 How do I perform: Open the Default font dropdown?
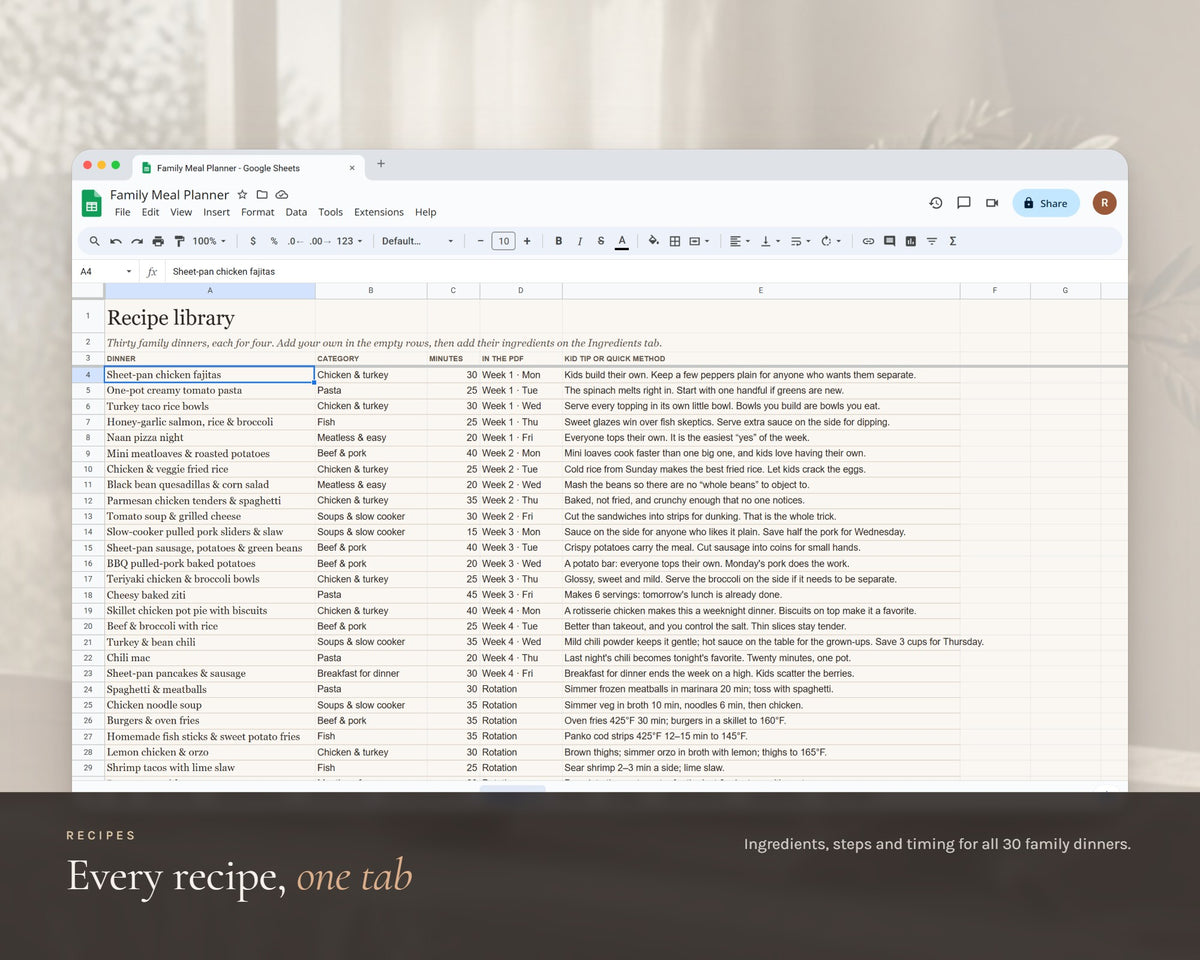(x=417, y=241)
